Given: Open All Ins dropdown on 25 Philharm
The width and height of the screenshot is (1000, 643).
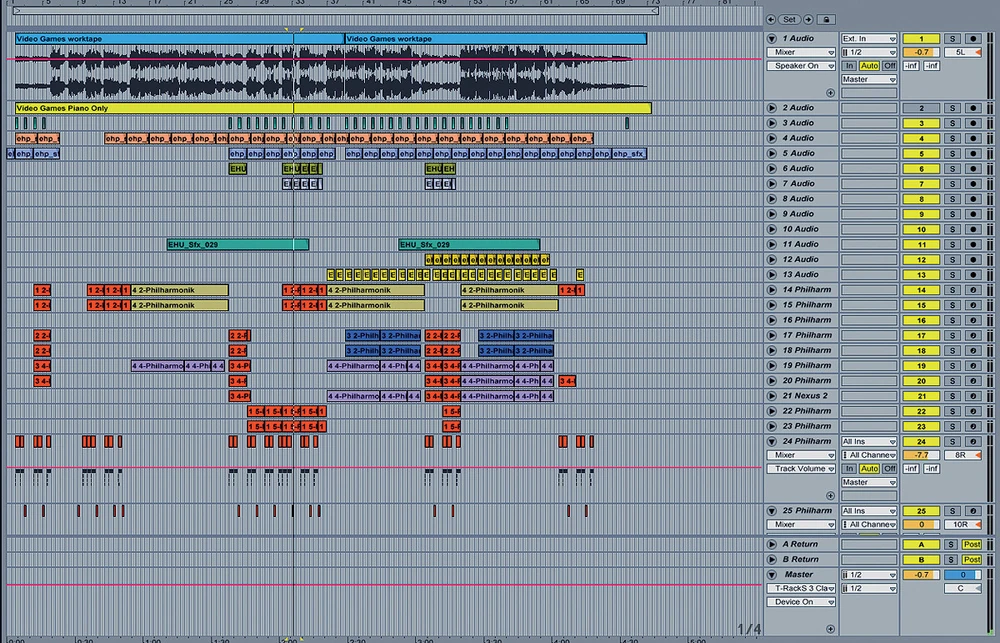Looking at the screenshot, I should tap(869, 511).
